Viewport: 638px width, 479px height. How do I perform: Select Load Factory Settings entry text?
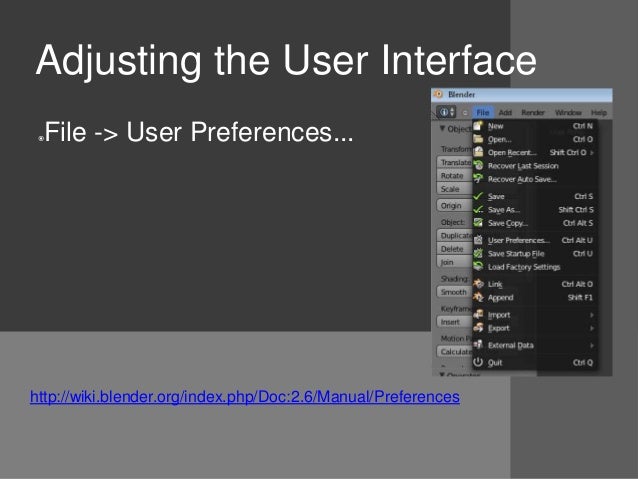524,267
